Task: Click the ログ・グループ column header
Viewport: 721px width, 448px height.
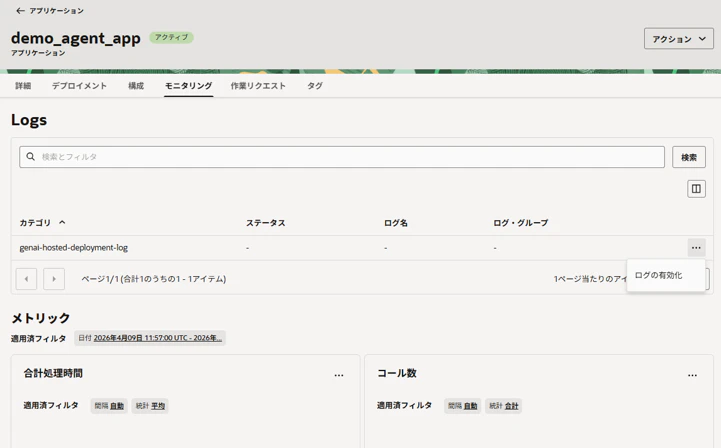Action: [x=521, y=223]
